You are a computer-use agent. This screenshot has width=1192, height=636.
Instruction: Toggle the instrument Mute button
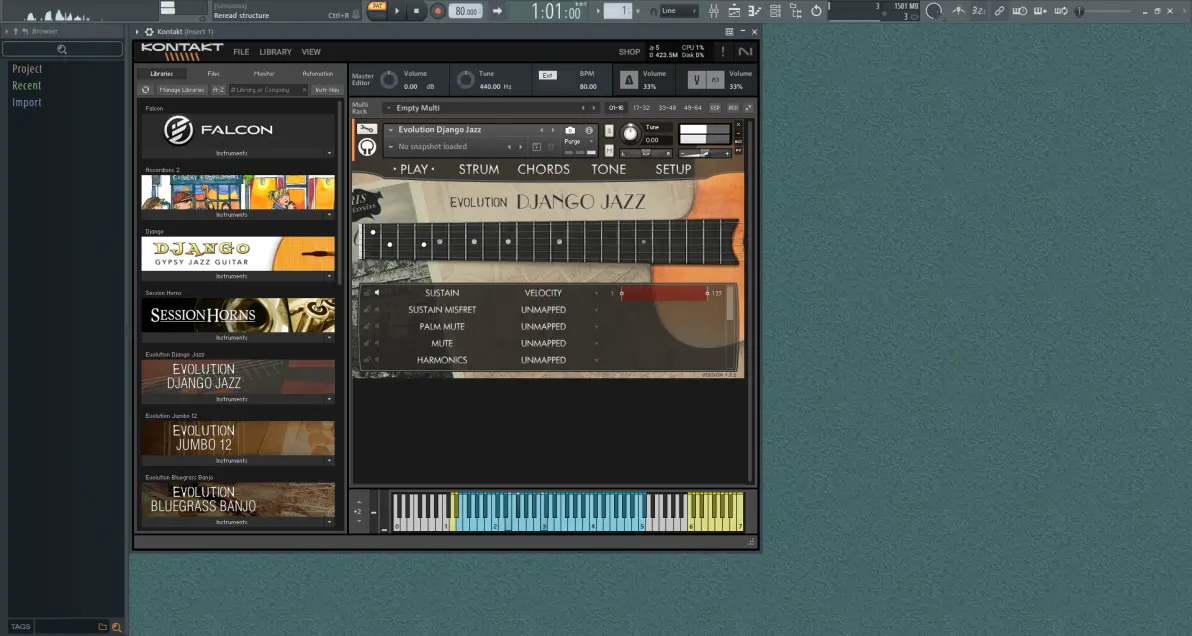pyautogui.click(x=609, y=150)
